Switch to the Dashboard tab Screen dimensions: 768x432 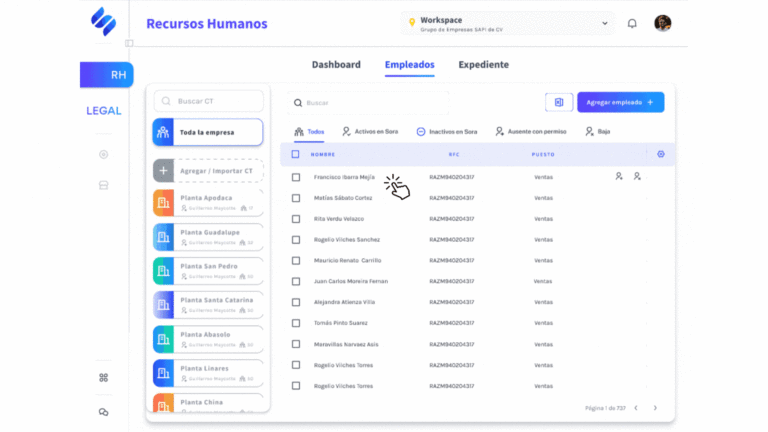click(336, 65)
